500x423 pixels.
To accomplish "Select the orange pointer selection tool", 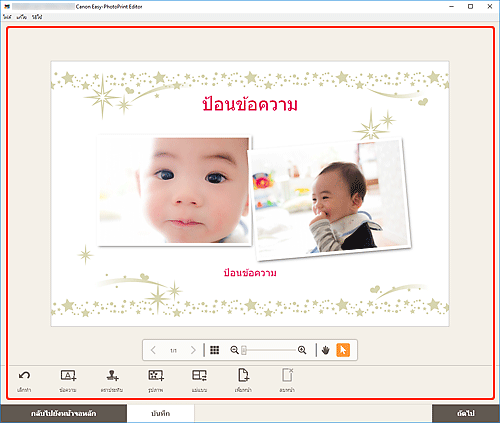I will tap(343, 350).
